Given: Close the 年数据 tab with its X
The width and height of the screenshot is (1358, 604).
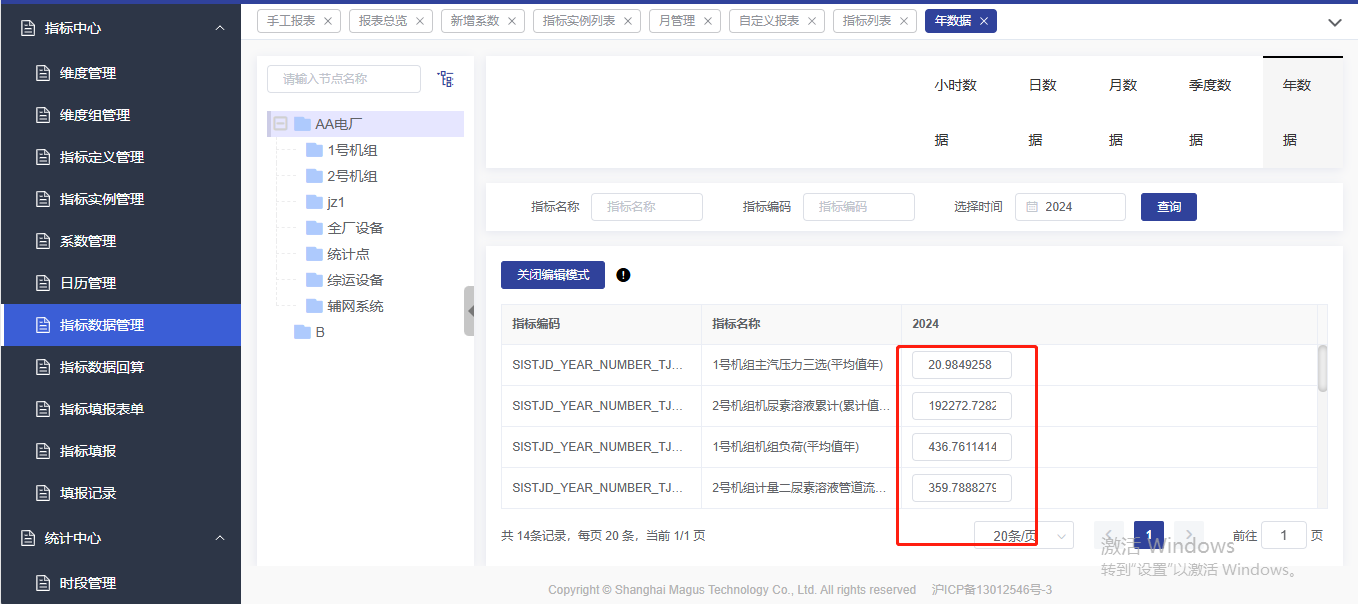Looking at the screenshot, I should [984, 21].
